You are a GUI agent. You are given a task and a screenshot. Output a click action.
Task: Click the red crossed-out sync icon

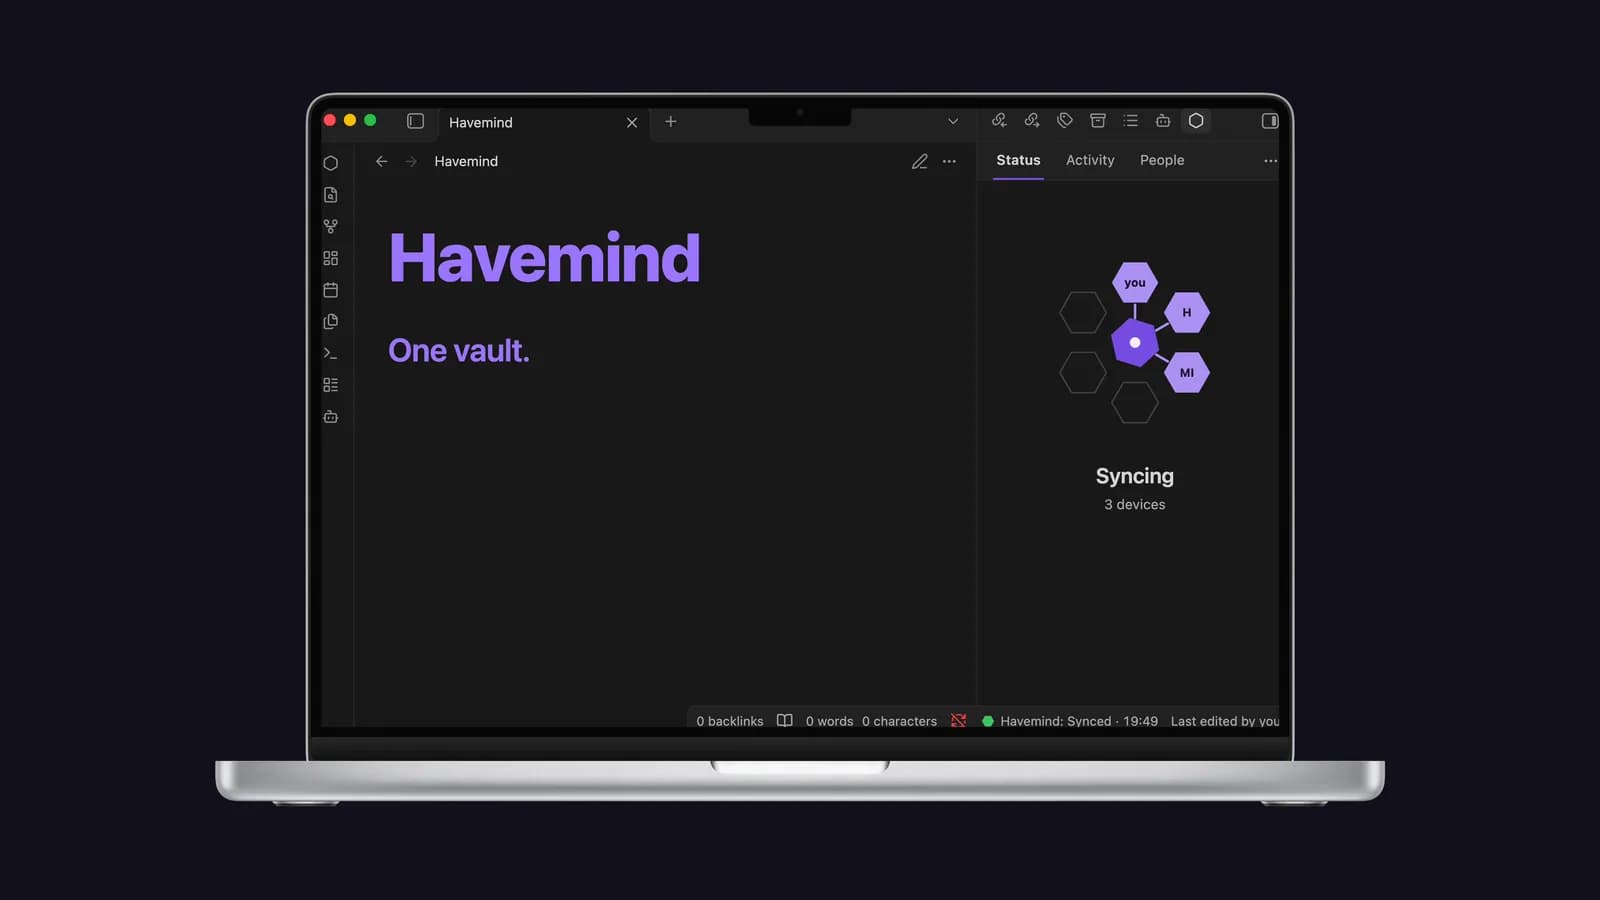959,720
